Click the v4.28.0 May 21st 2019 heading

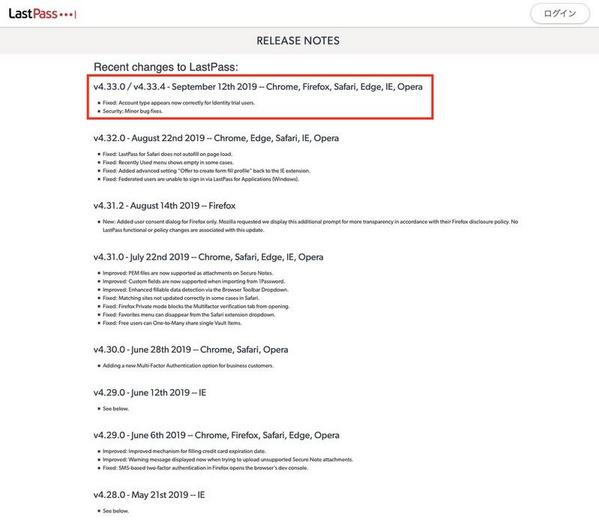point(149,495)
